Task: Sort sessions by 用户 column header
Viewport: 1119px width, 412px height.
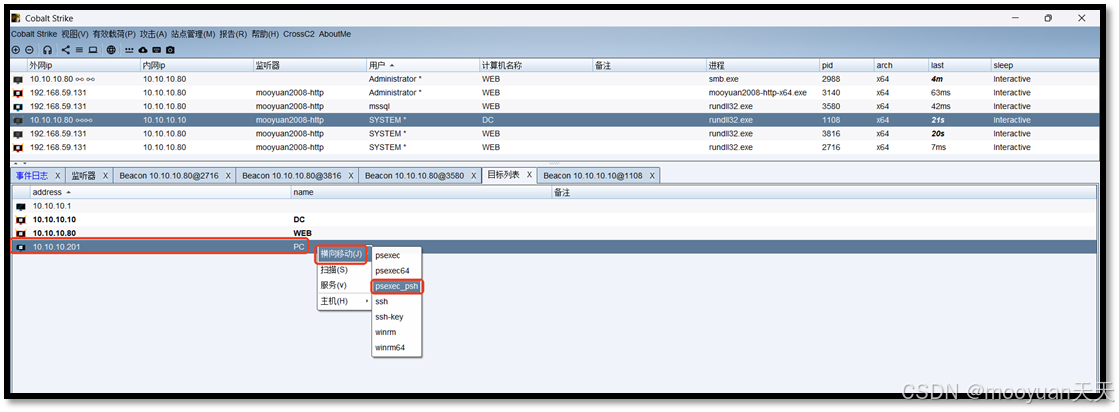Action: (x=423, y=66)
